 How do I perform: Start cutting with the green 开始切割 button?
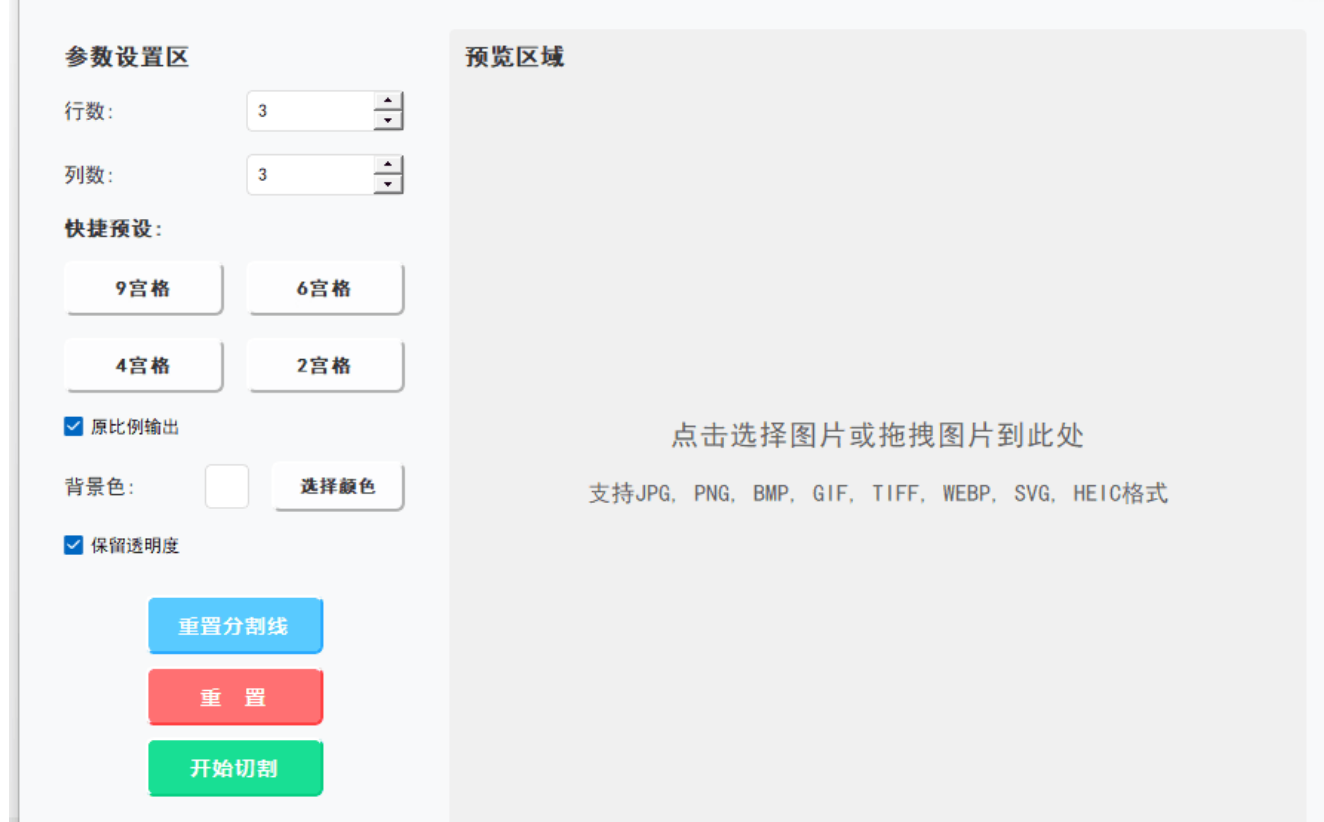coord(235,768)
